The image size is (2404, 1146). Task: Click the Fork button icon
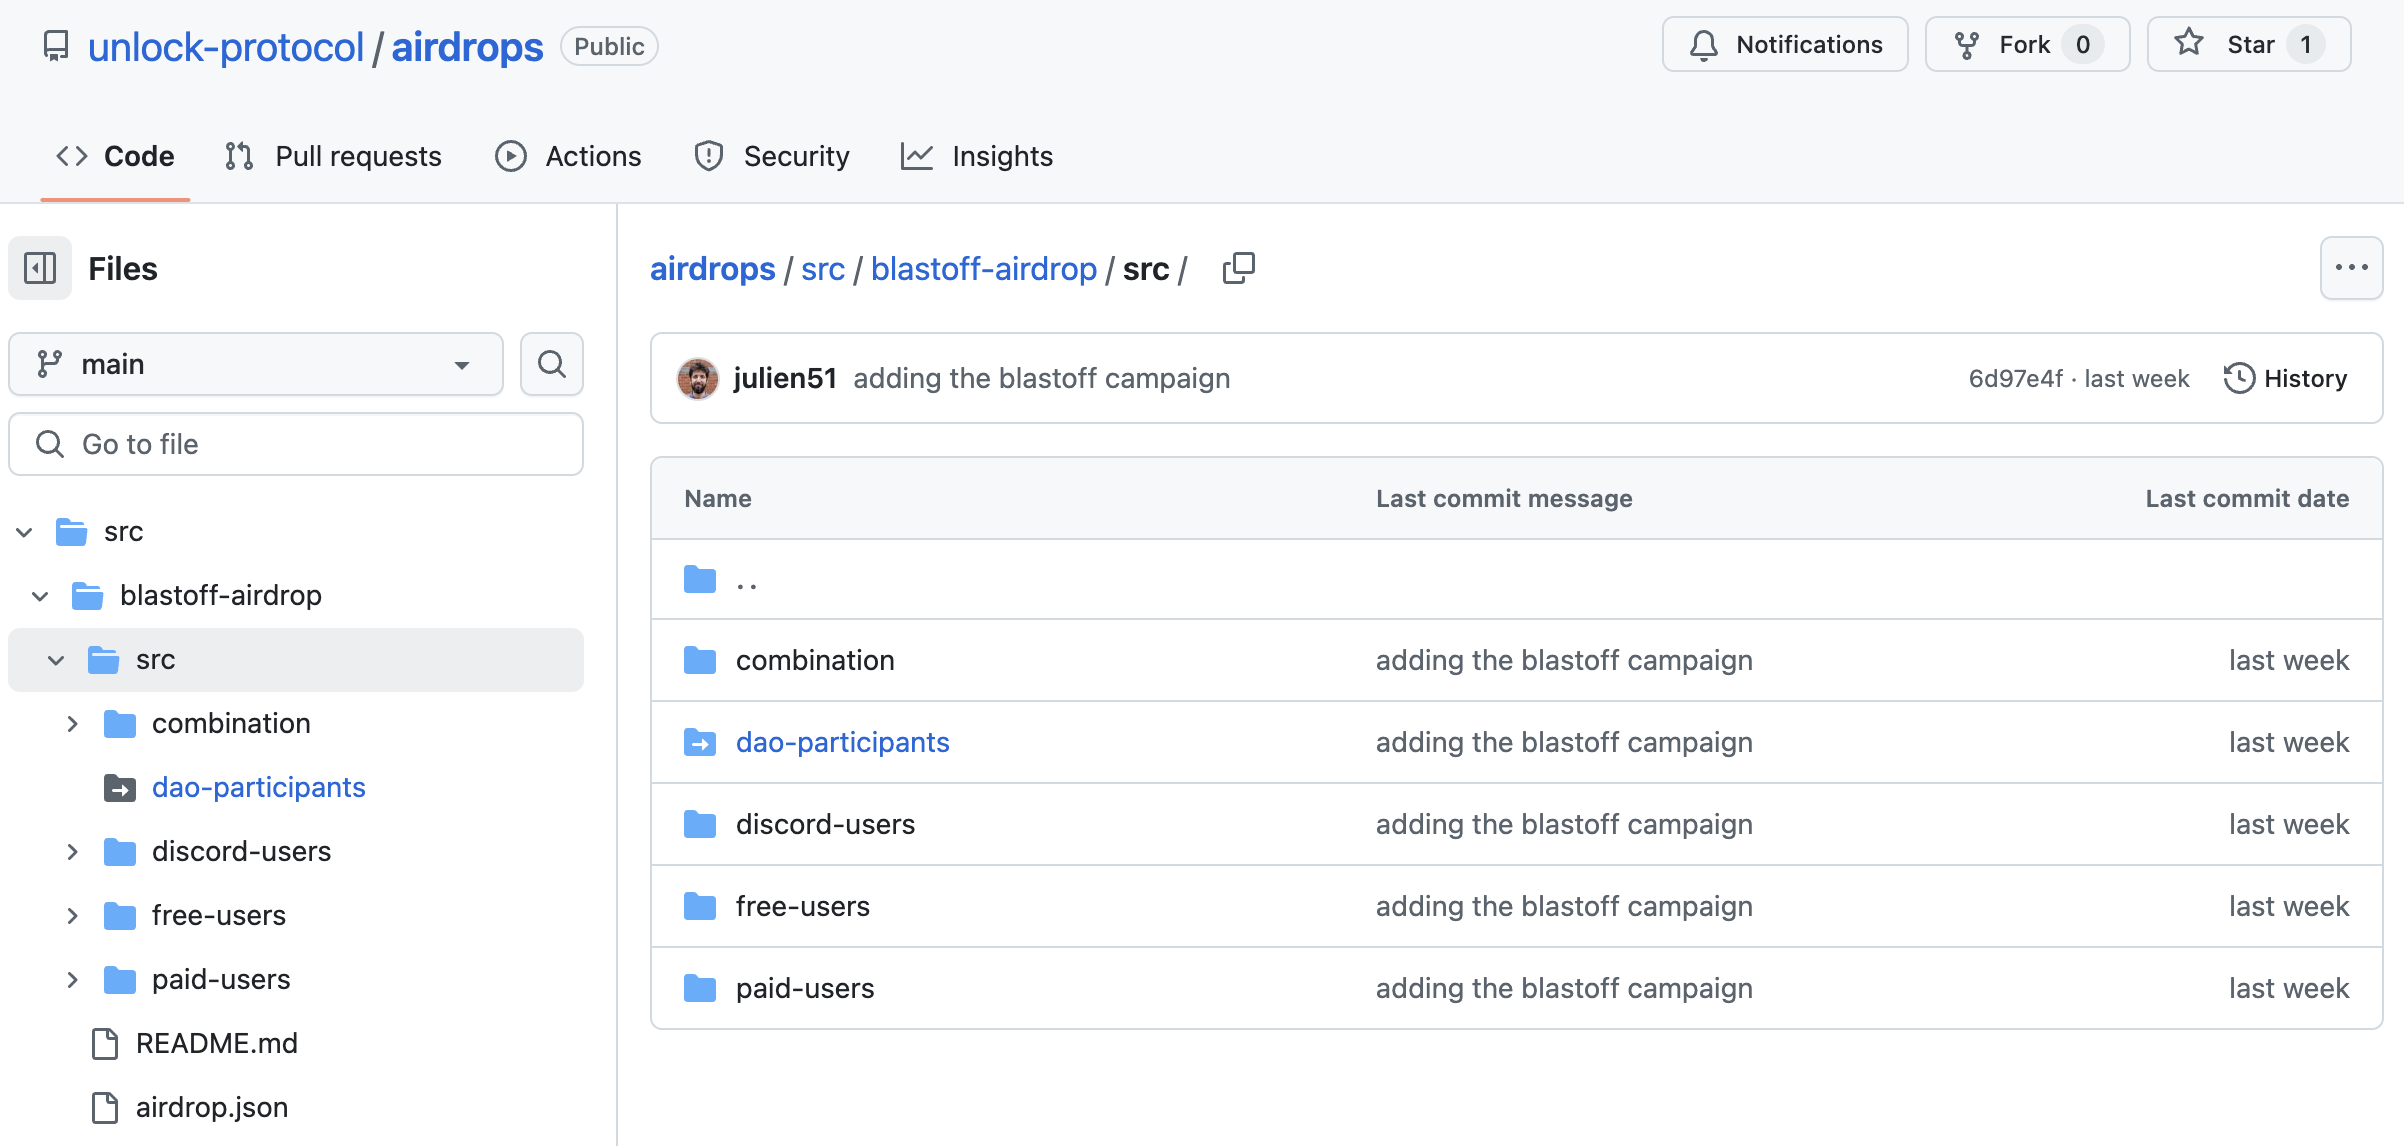click(x=1967, y=45)
